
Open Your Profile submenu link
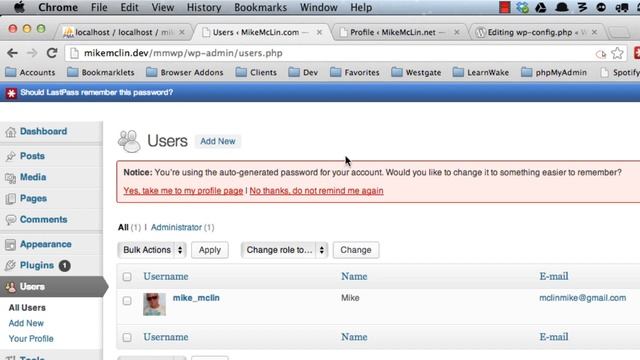pyautogui.click(x=31, y=339)
